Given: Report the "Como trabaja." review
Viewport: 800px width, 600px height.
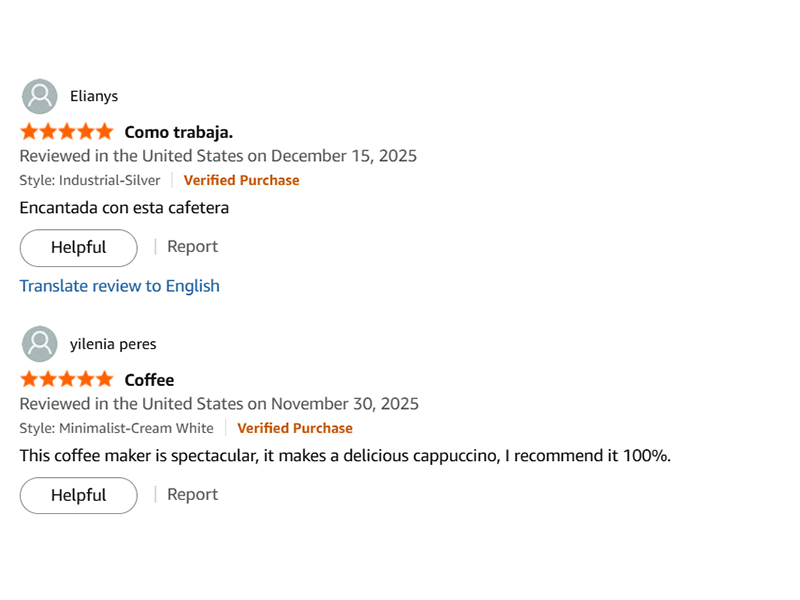Looking at the screenshot, I should click(x=192, y=247).
